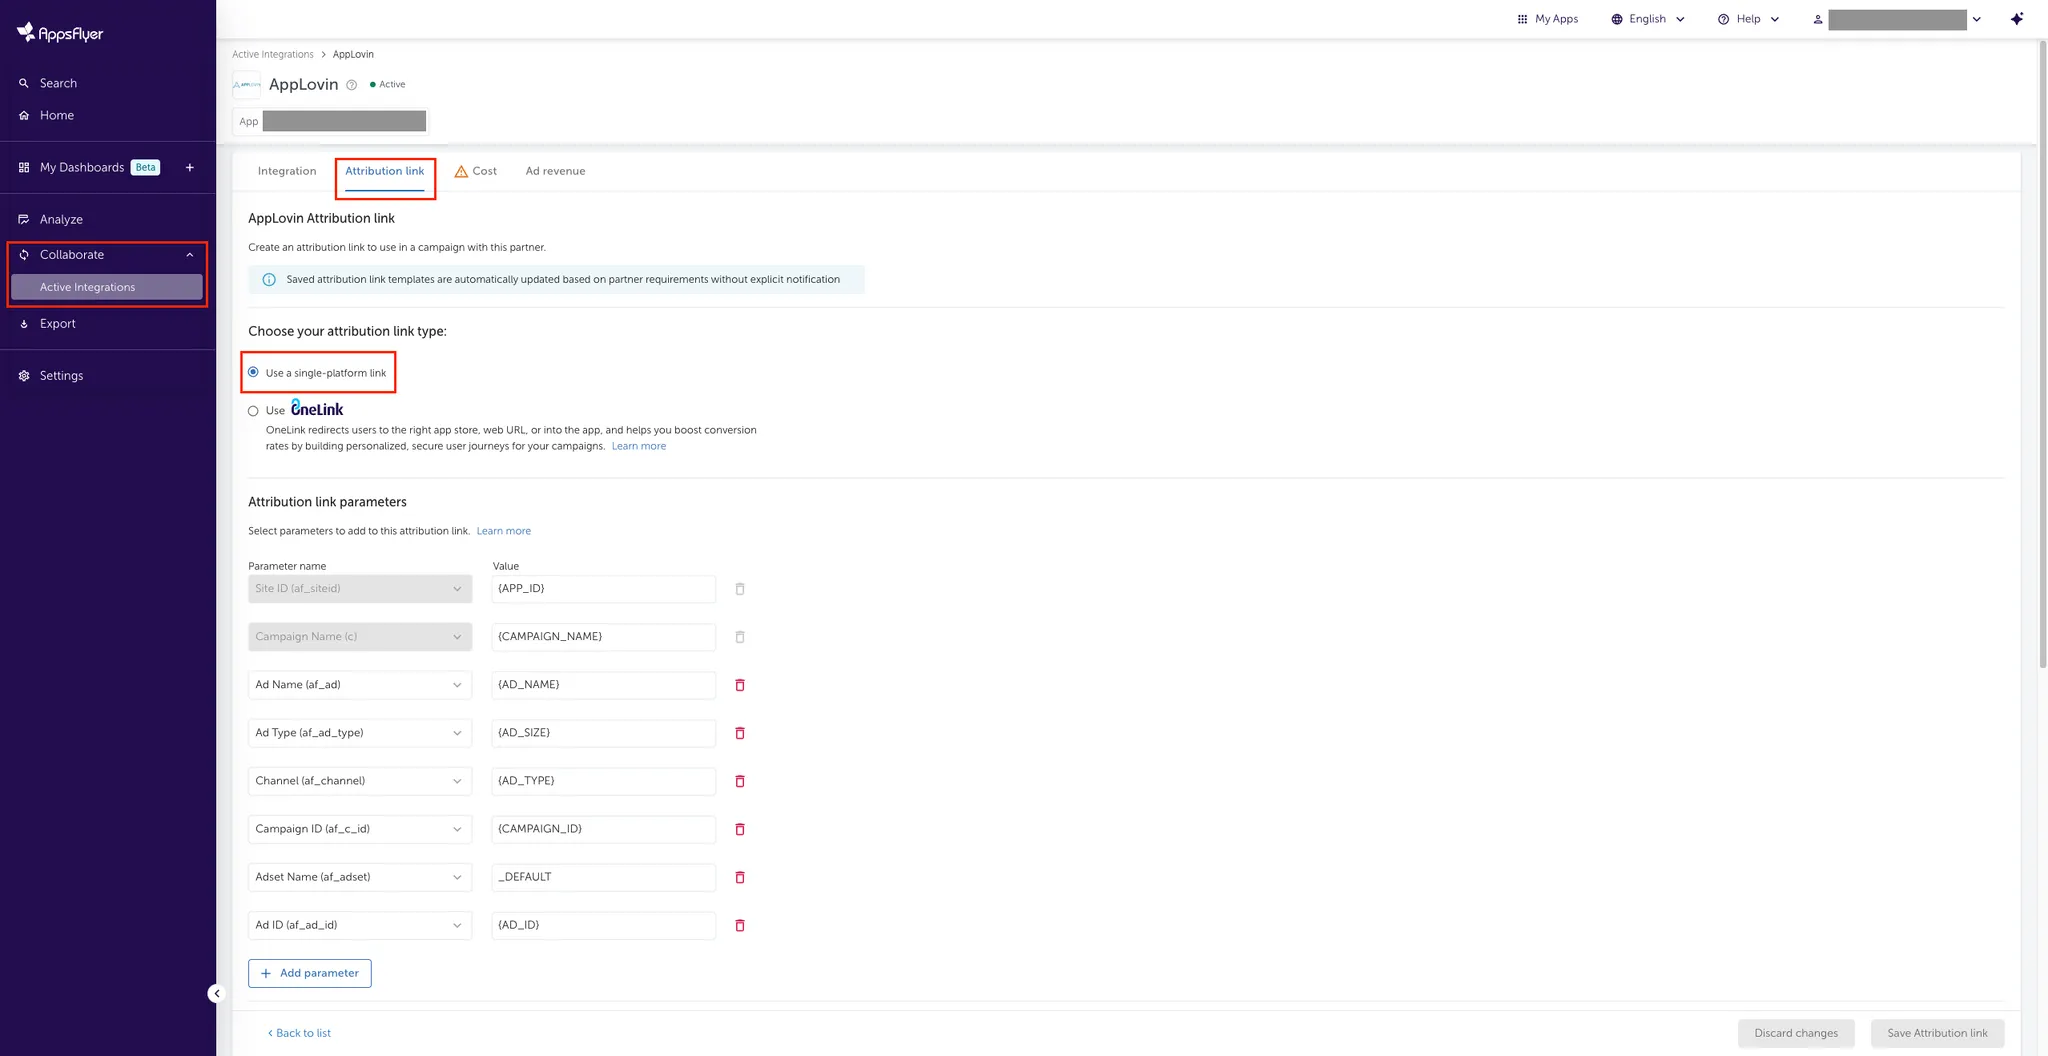Delete the Ad Name parameter
The width and height of the screenshot is (2048, 1056).
[740, 685]
